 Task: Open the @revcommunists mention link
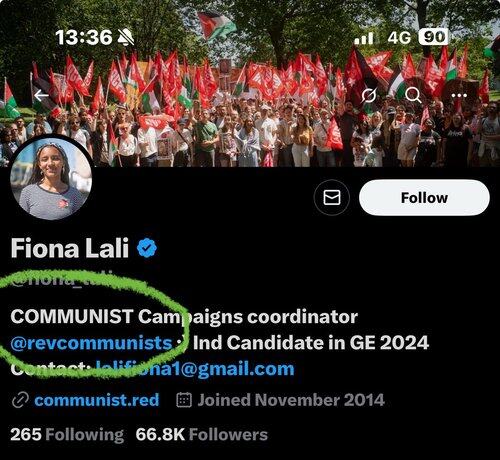(91, 343)
